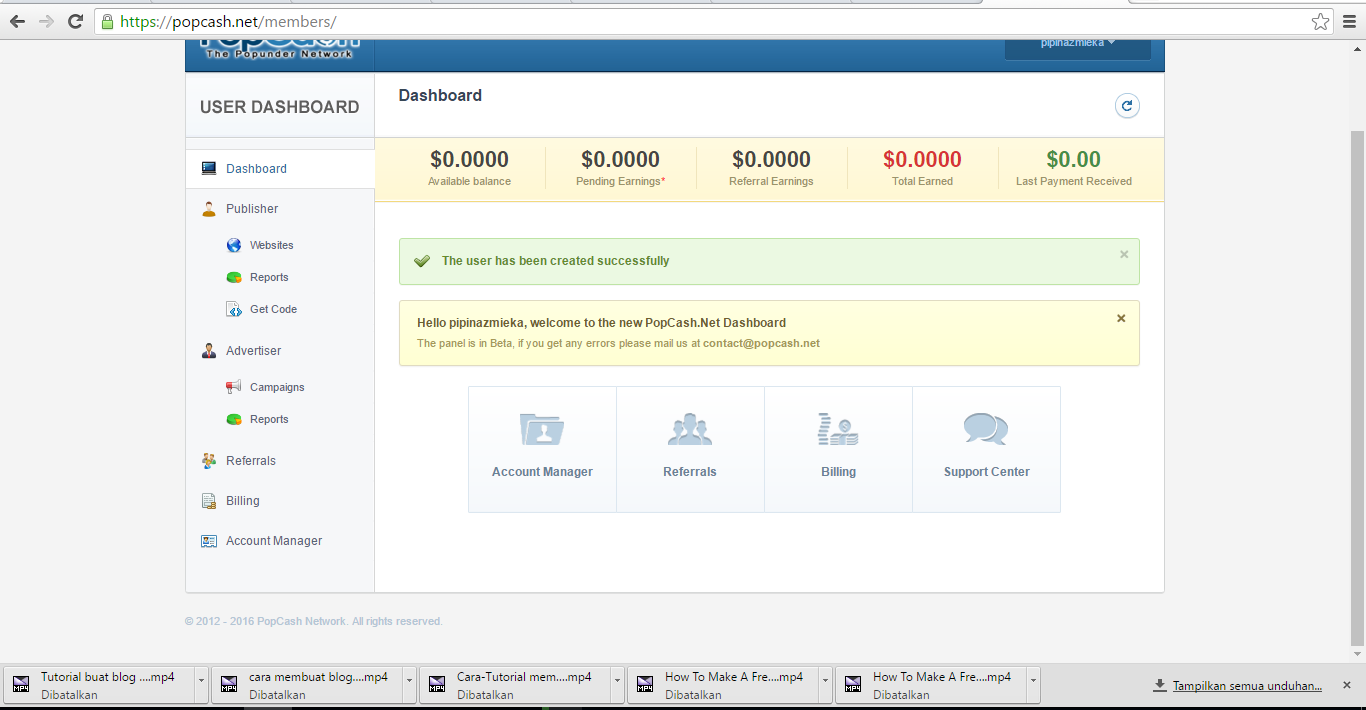The height and width of the screenshot is (710, 1366).
Task: Click the Billing document icon in sidebar
Action: coord(209,501)
